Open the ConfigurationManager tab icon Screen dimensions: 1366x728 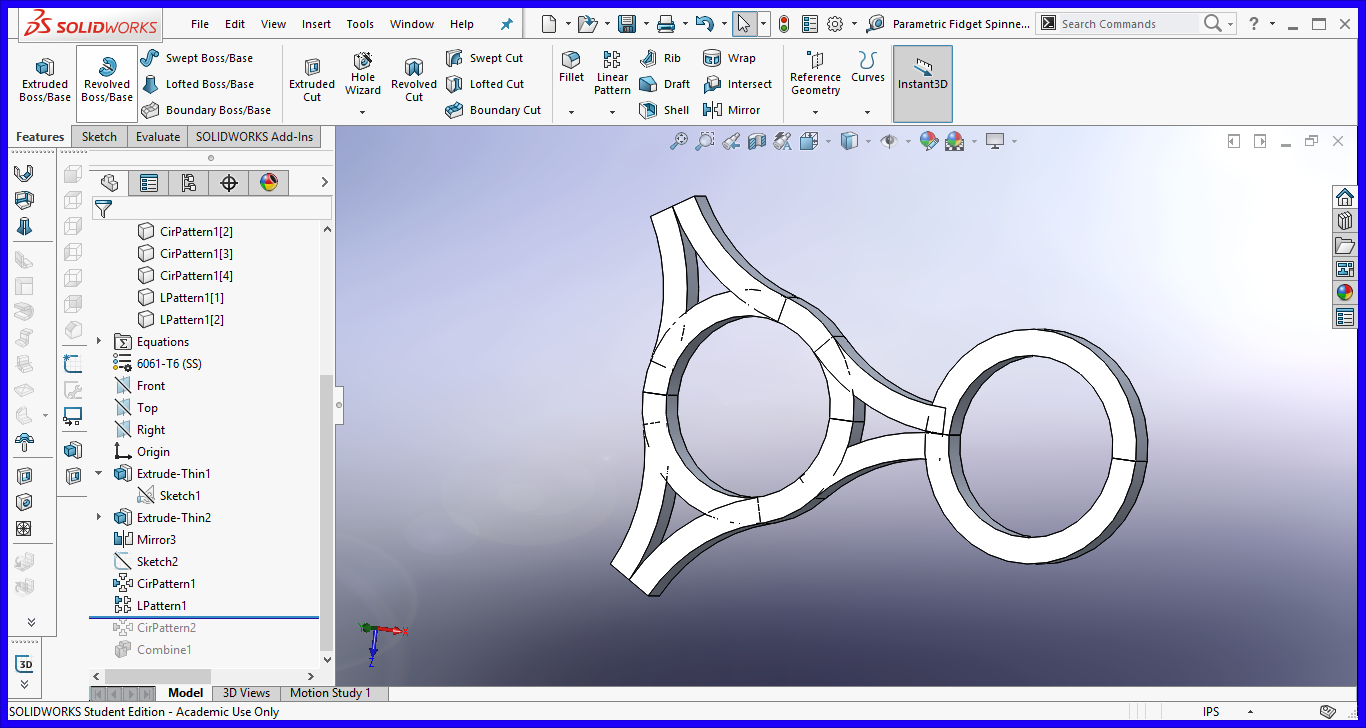click(189, 183)
